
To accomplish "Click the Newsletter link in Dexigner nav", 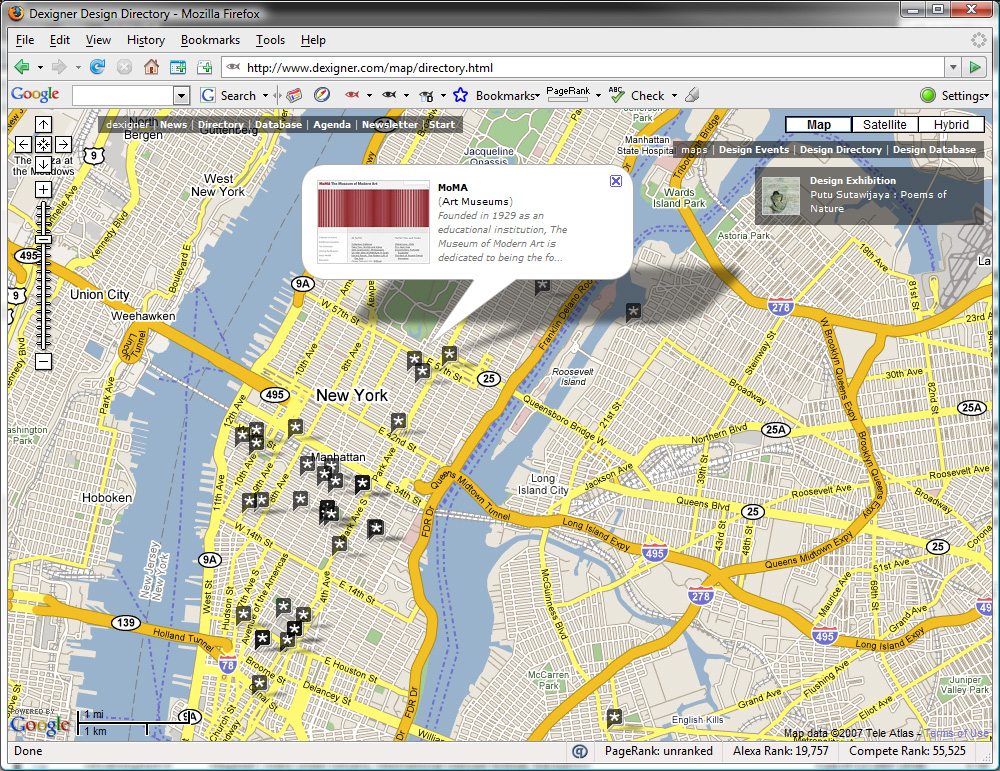I will (x=390, y=124).
